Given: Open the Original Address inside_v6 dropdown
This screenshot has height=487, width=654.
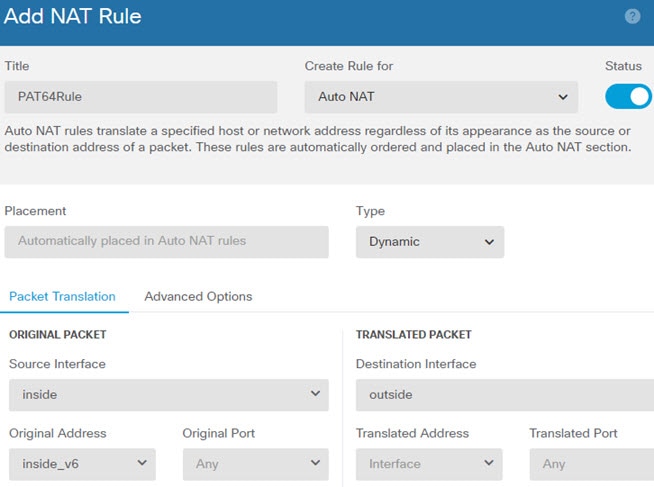Looking at the screenshot, I should pos(82,464).
